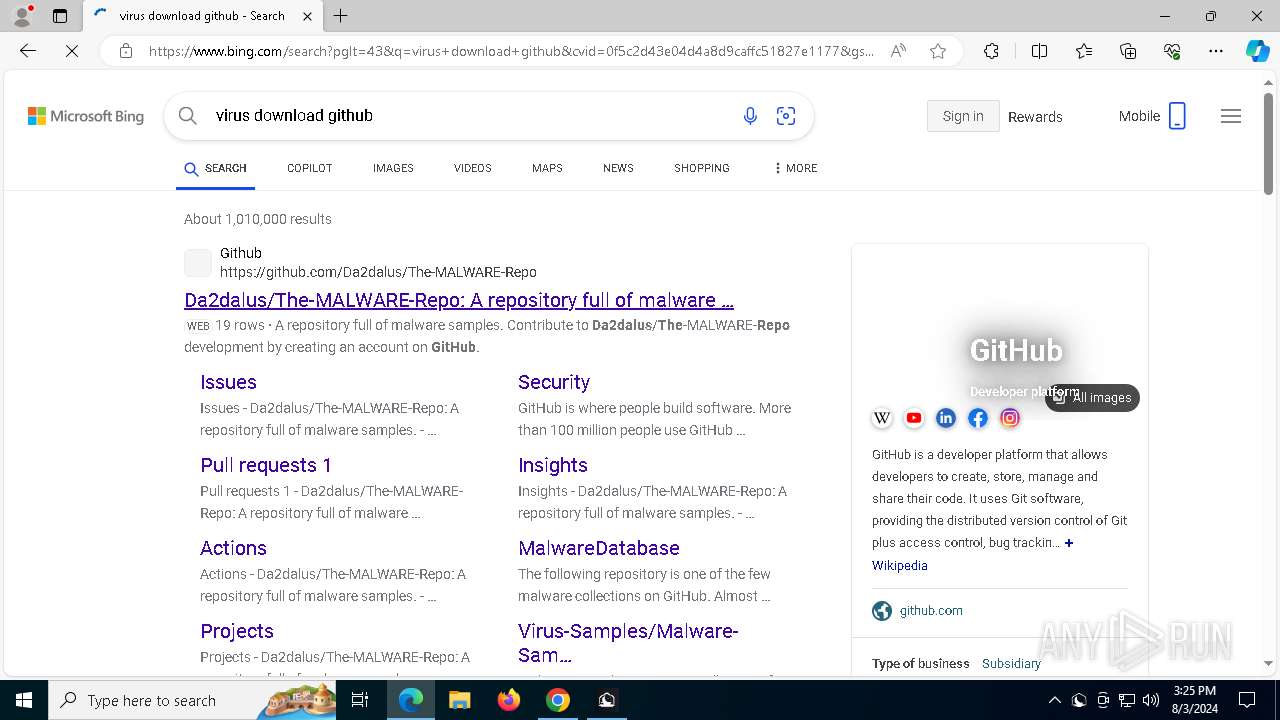Open the notification center icon

tap(1247, 700)
